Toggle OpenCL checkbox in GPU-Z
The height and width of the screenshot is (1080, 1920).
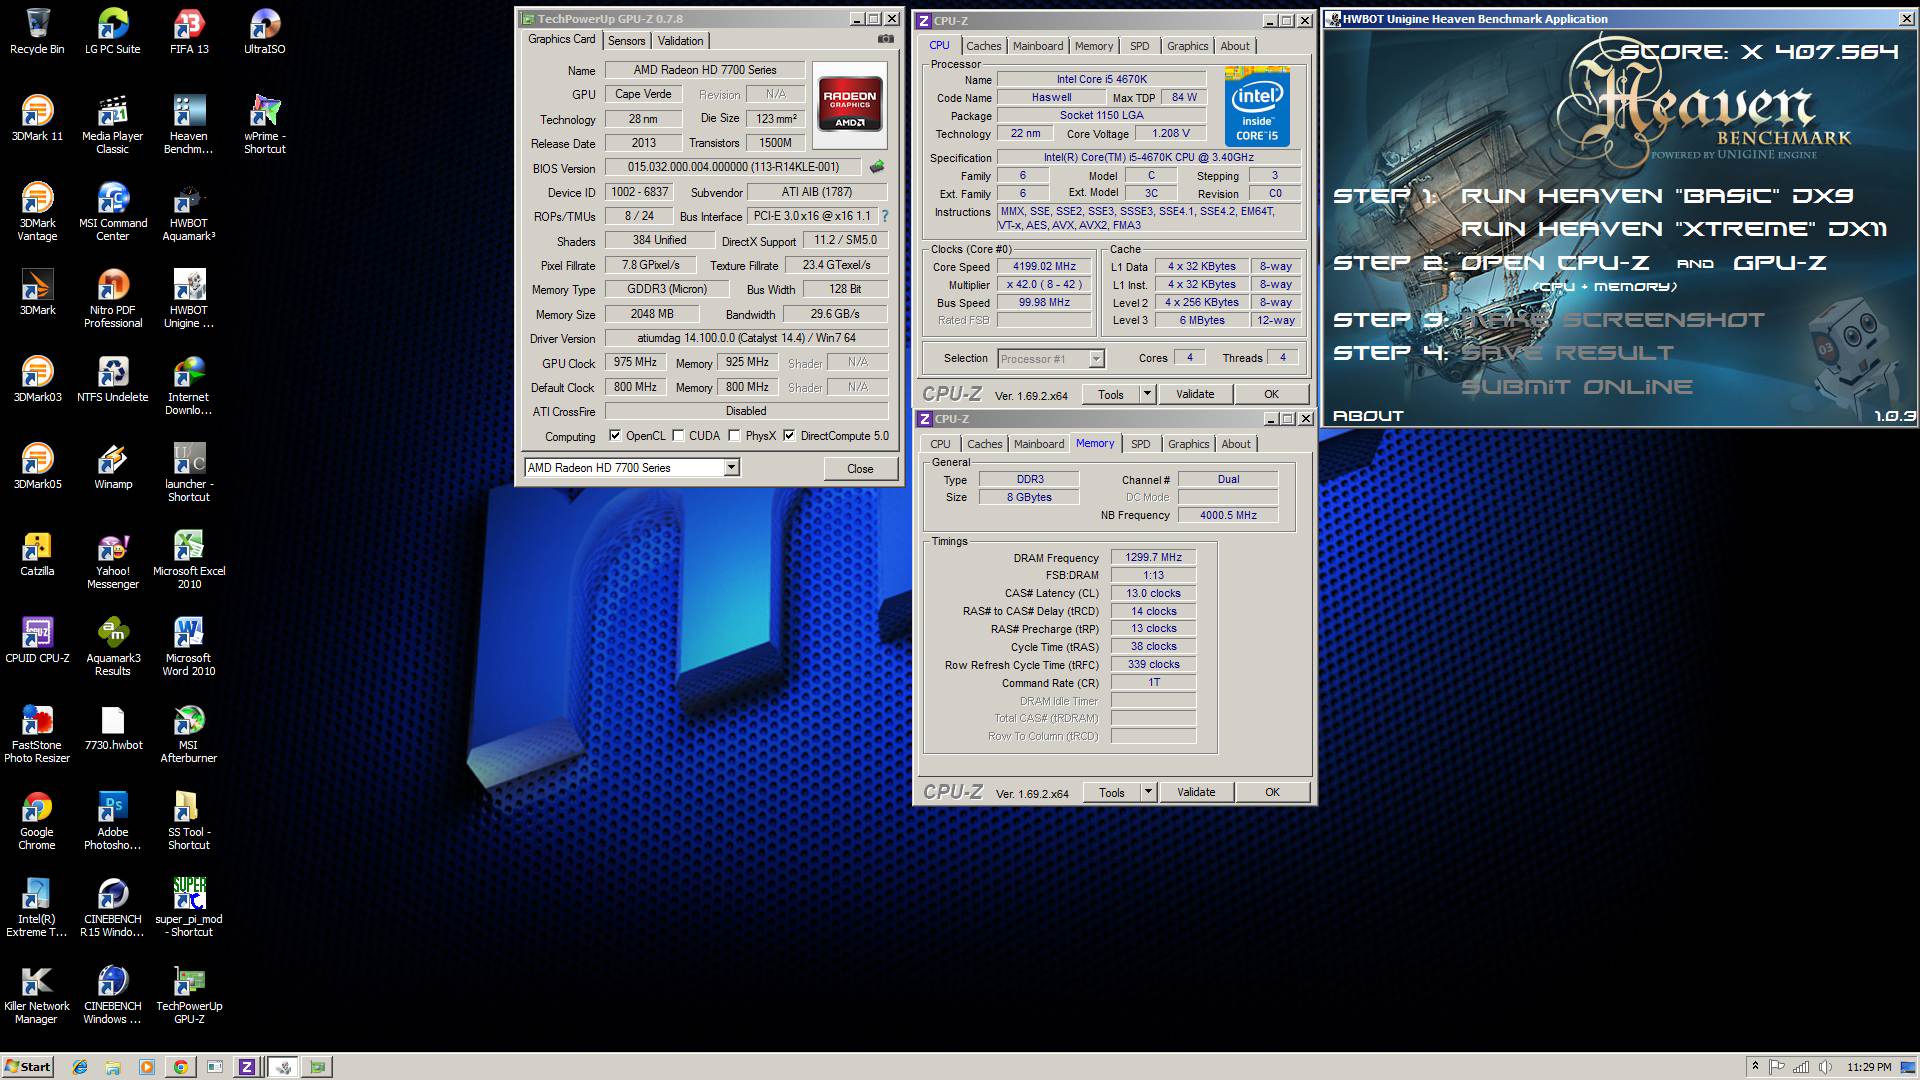pos(615,435)
